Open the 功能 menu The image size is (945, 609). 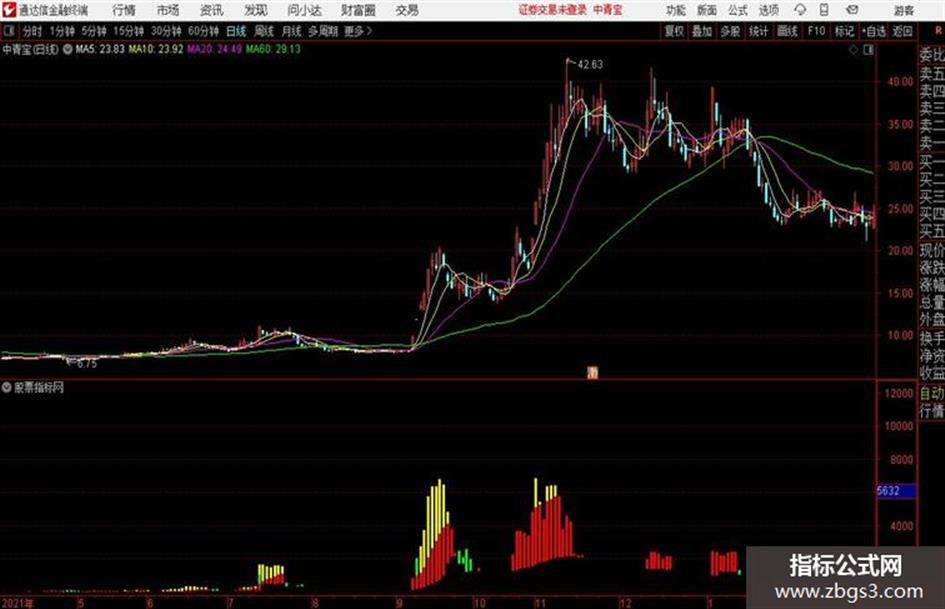(x=676, y=10)
